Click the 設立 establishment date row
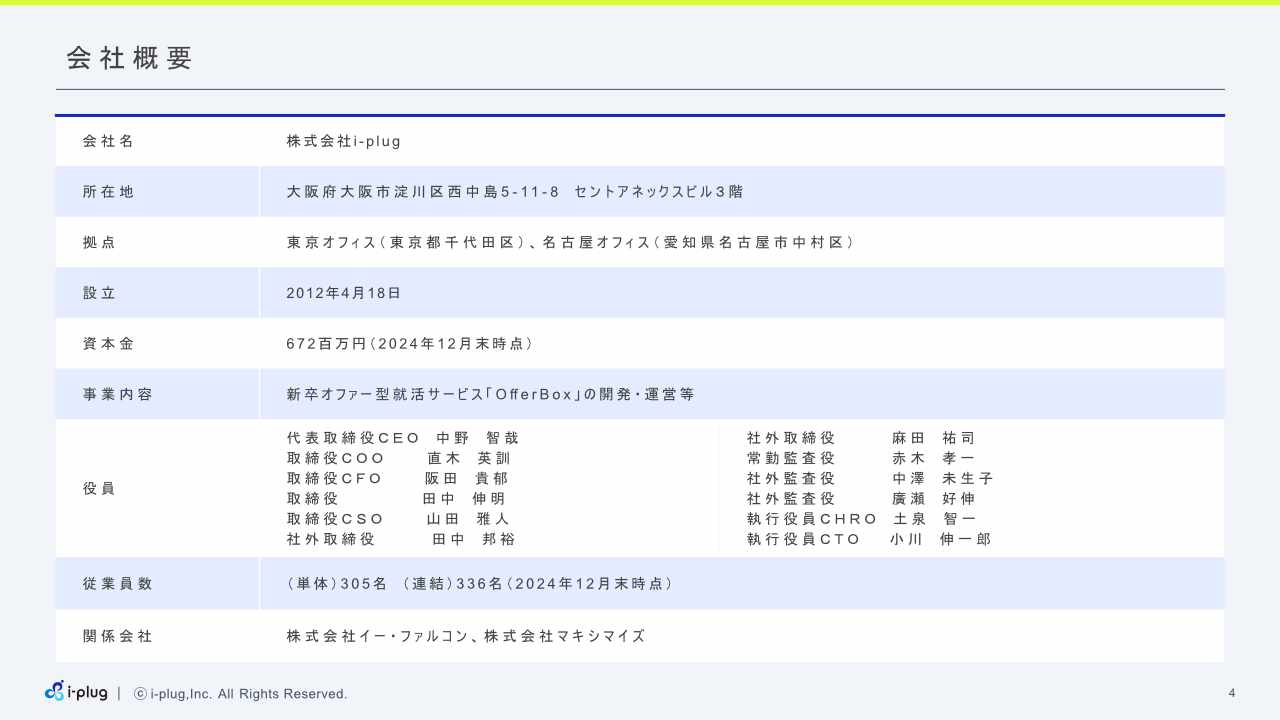Viewport: 1280px width, 720px height. pyautogui.click(x=100, y=292)
